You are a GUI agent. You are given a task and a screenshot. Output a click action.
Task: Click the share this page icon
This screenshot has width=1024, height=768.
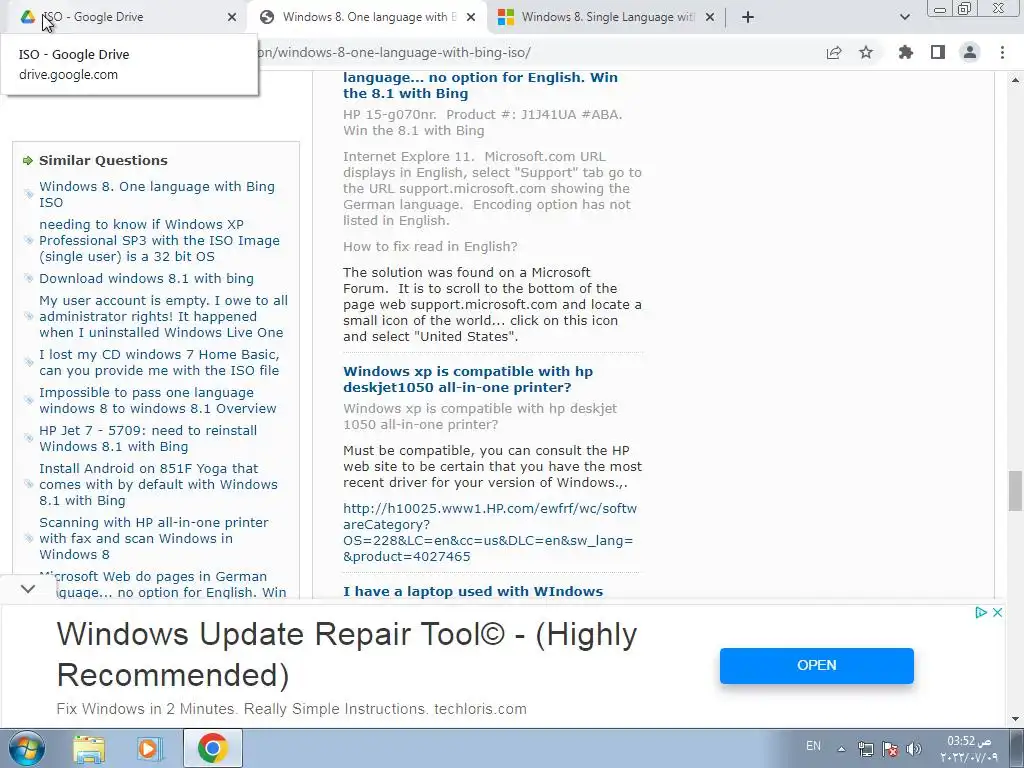(834, 53)
